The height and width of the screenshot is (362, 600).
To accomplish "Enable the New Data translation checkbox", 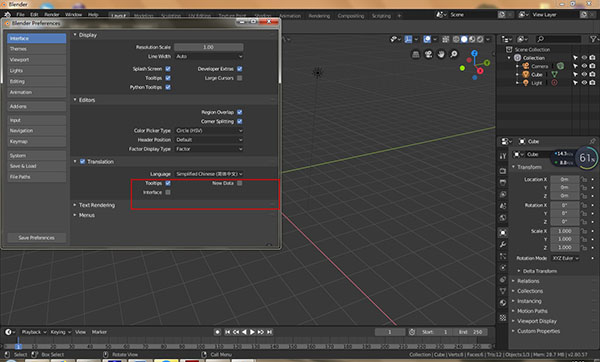I will coord(240,183).
